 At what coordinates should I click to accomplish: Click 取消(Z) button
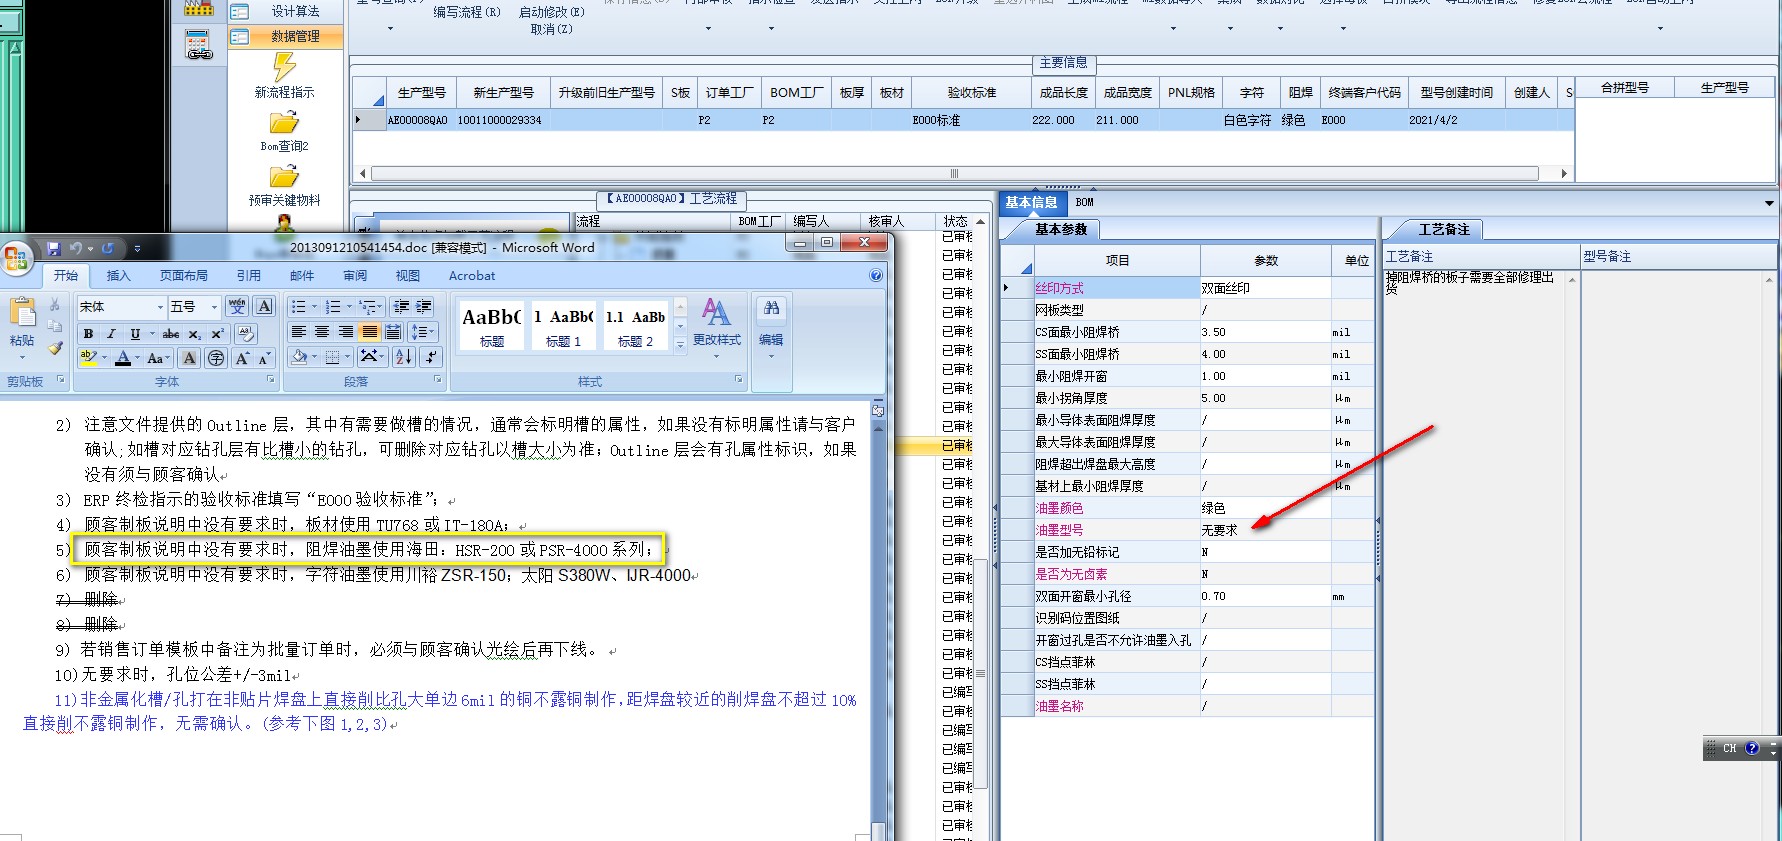click(x=552, y=30)
